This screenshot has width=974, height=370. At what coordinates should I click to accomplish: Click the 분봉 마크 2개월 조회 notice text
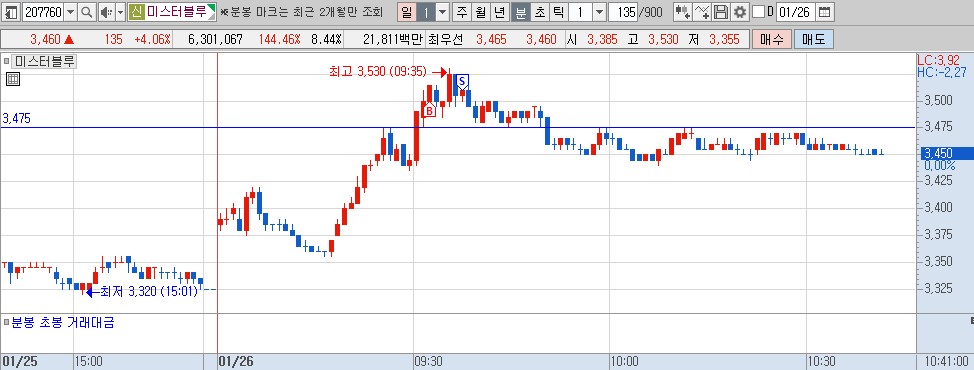click(x=301, y=11)
